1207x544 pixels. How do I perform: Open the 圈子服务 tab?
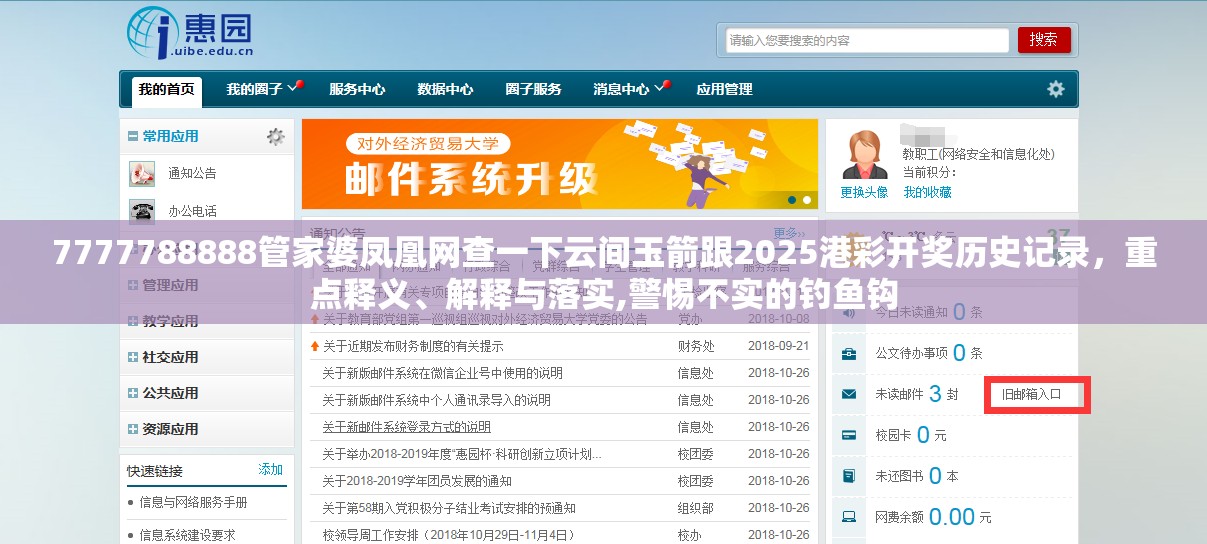(533, 89)
